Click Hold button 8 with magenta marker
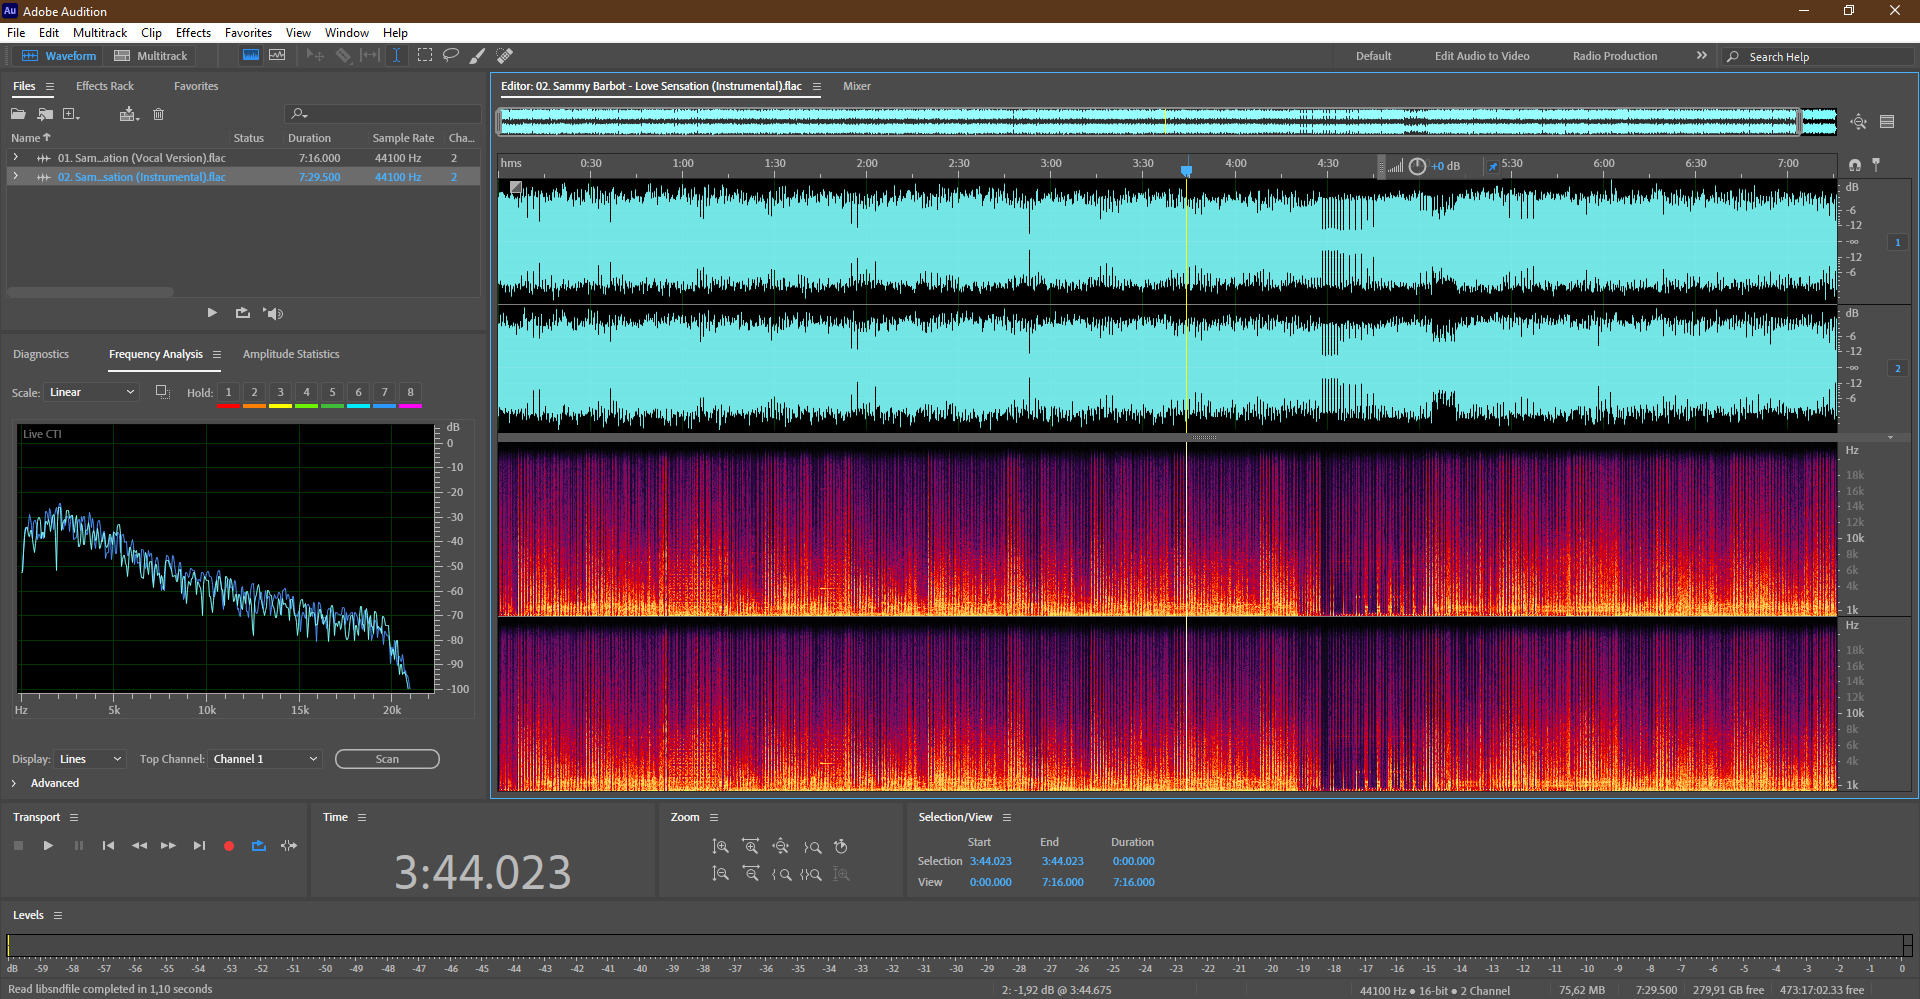The height and width of the screenshot is (999, 1920). click(x=410, y=393)
